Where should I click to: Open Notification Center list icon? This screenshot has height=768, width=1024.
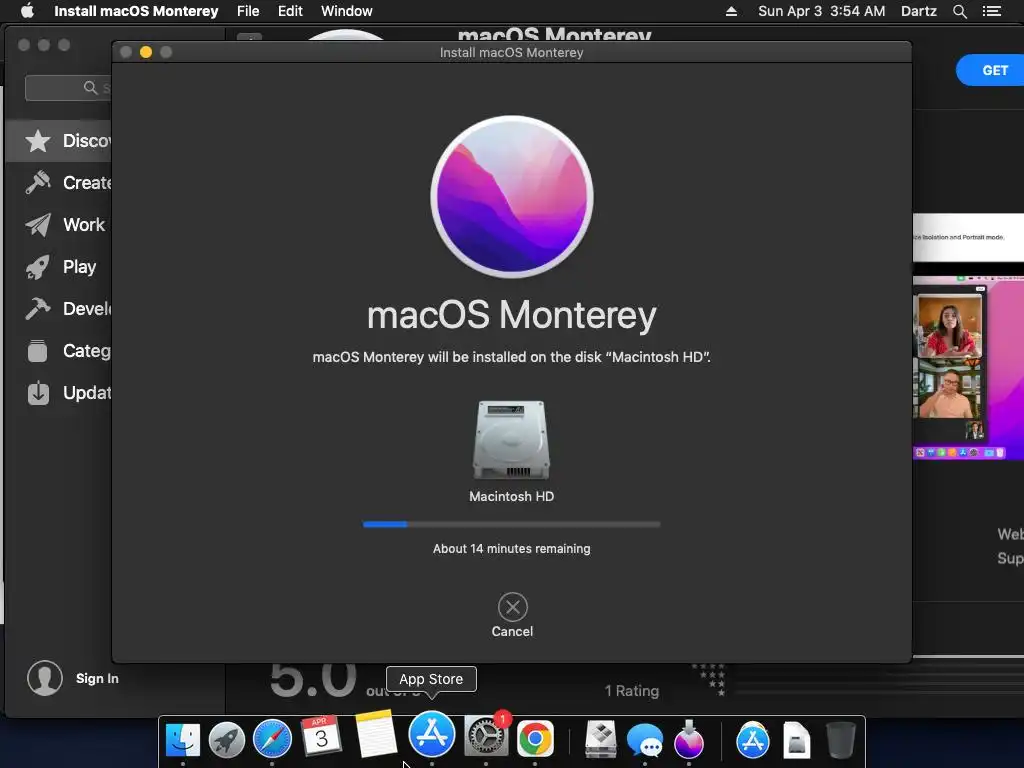point(992,11)
